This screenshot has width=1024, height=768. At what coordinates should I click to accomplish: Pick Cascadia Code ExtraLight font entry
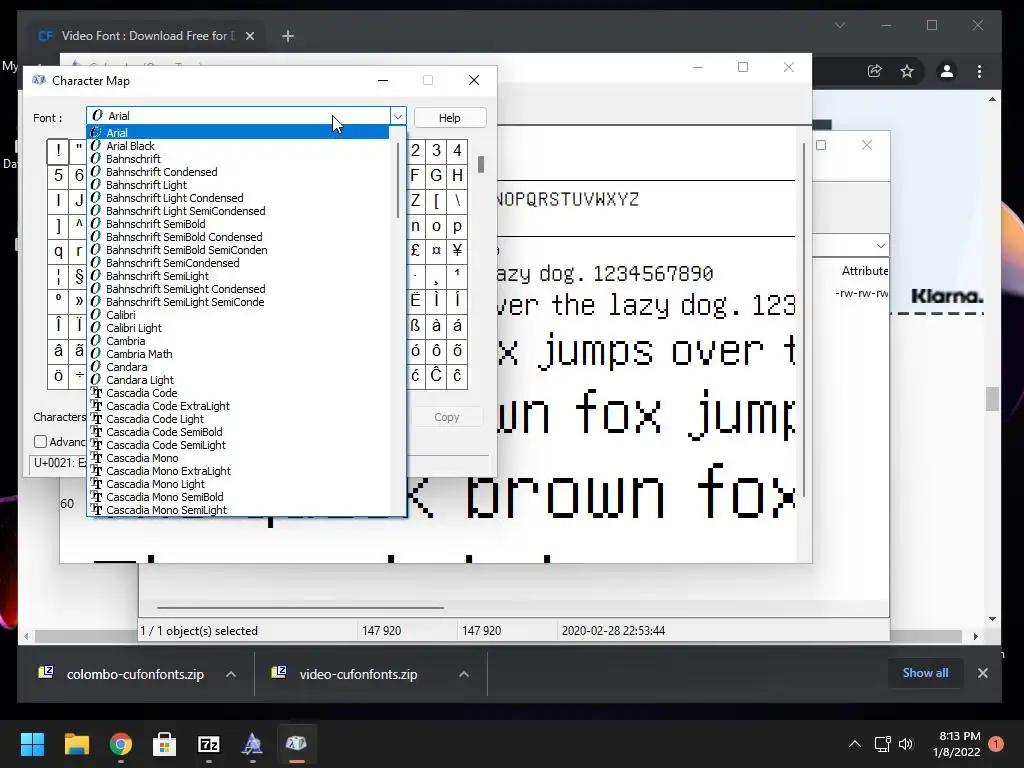click(239, 406)
